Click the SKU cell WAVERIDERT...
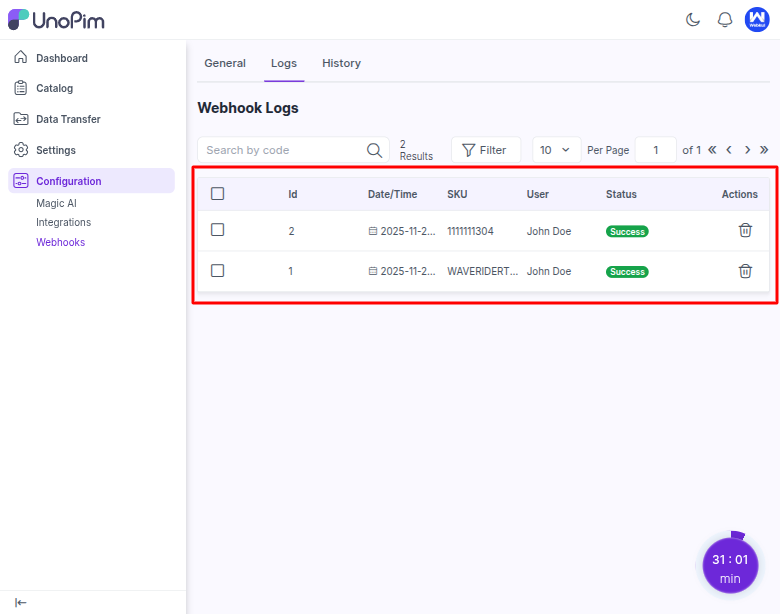 (x=483, y=271)
